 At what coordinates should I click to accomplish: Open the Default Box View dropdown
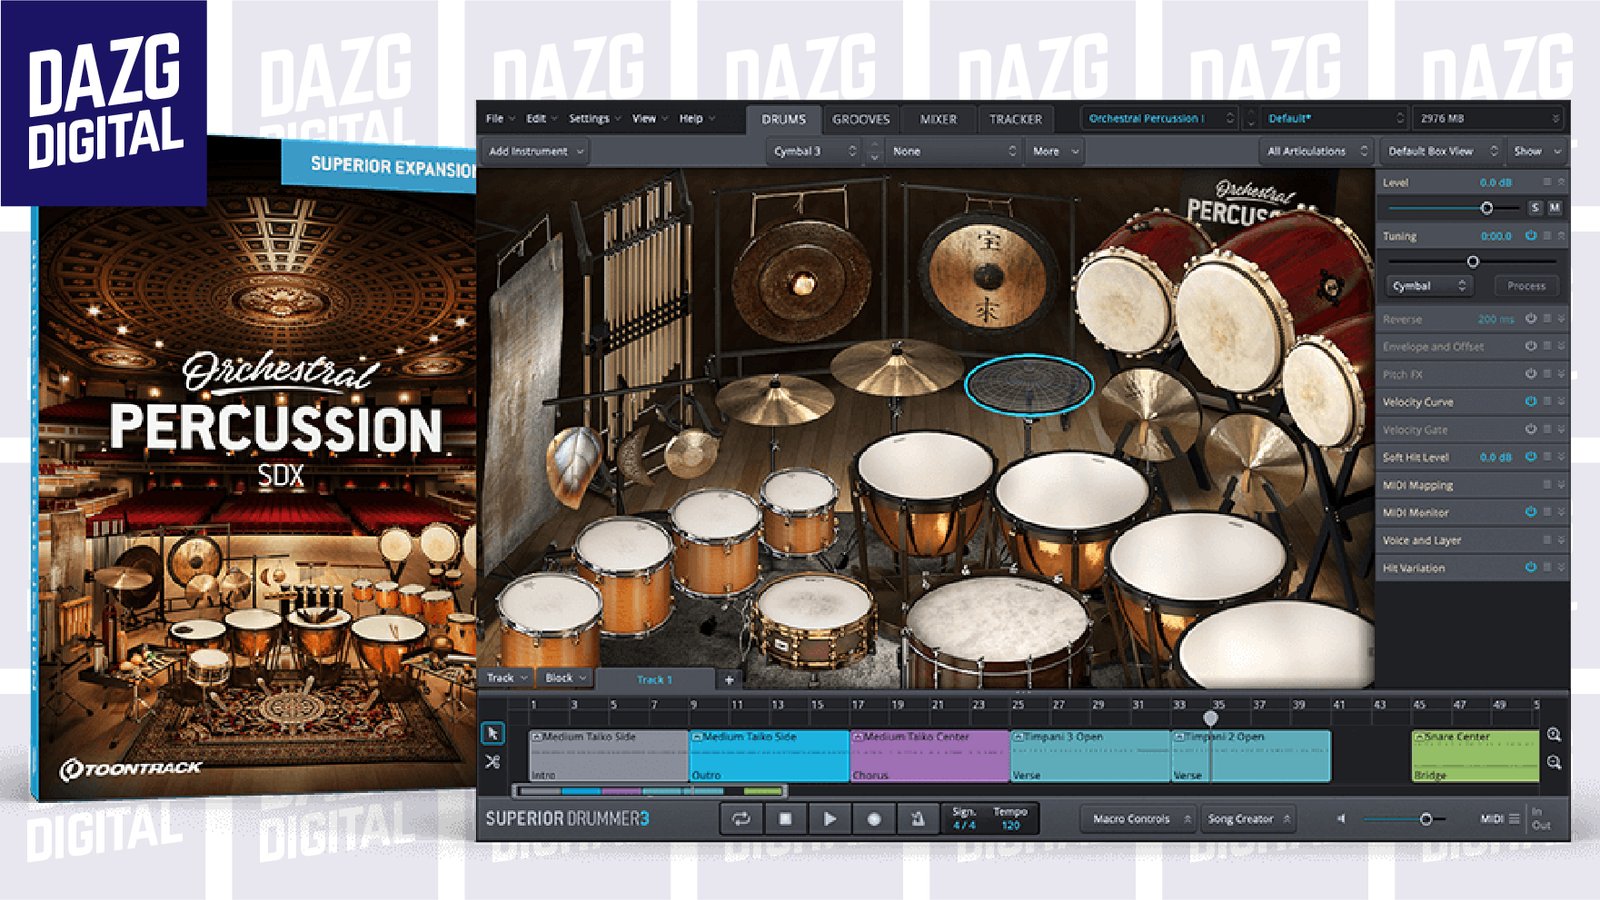click(1441, 151)
